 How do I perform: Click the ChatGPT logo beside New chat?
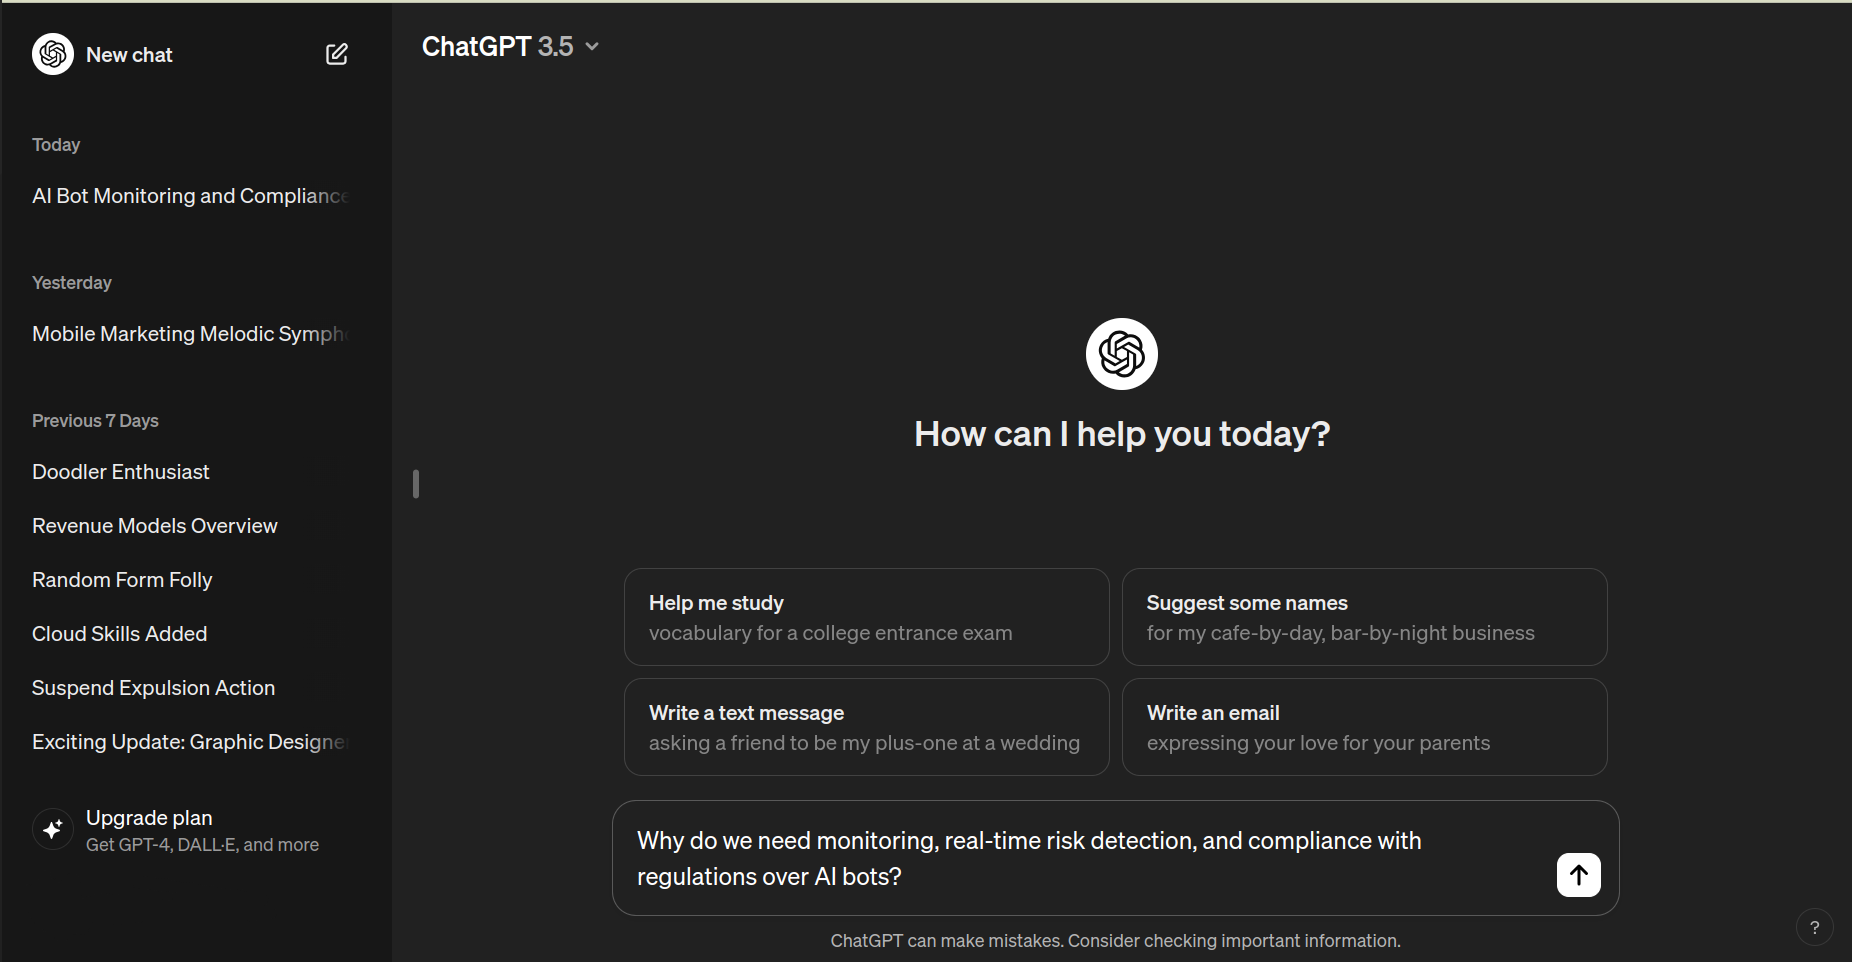tap(53, 54)
